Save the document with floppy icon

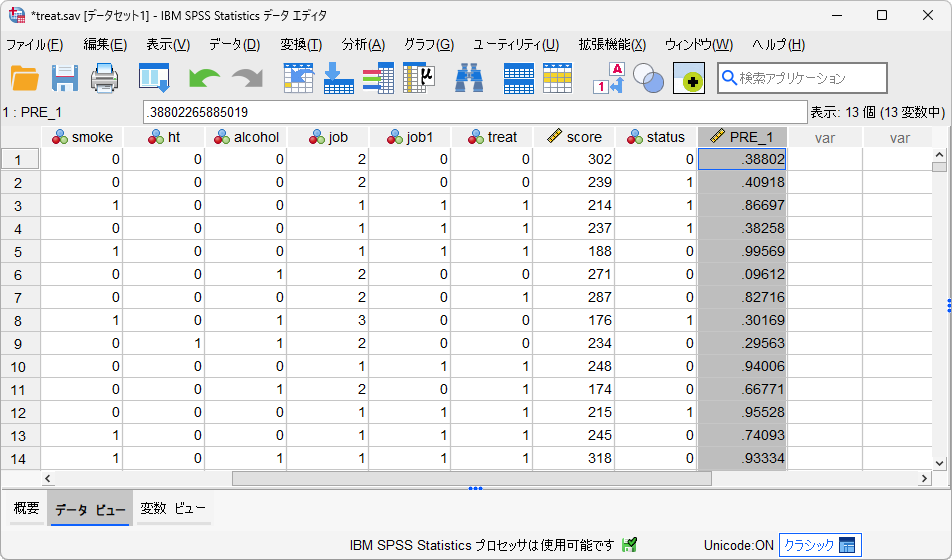tap(64, 78)
